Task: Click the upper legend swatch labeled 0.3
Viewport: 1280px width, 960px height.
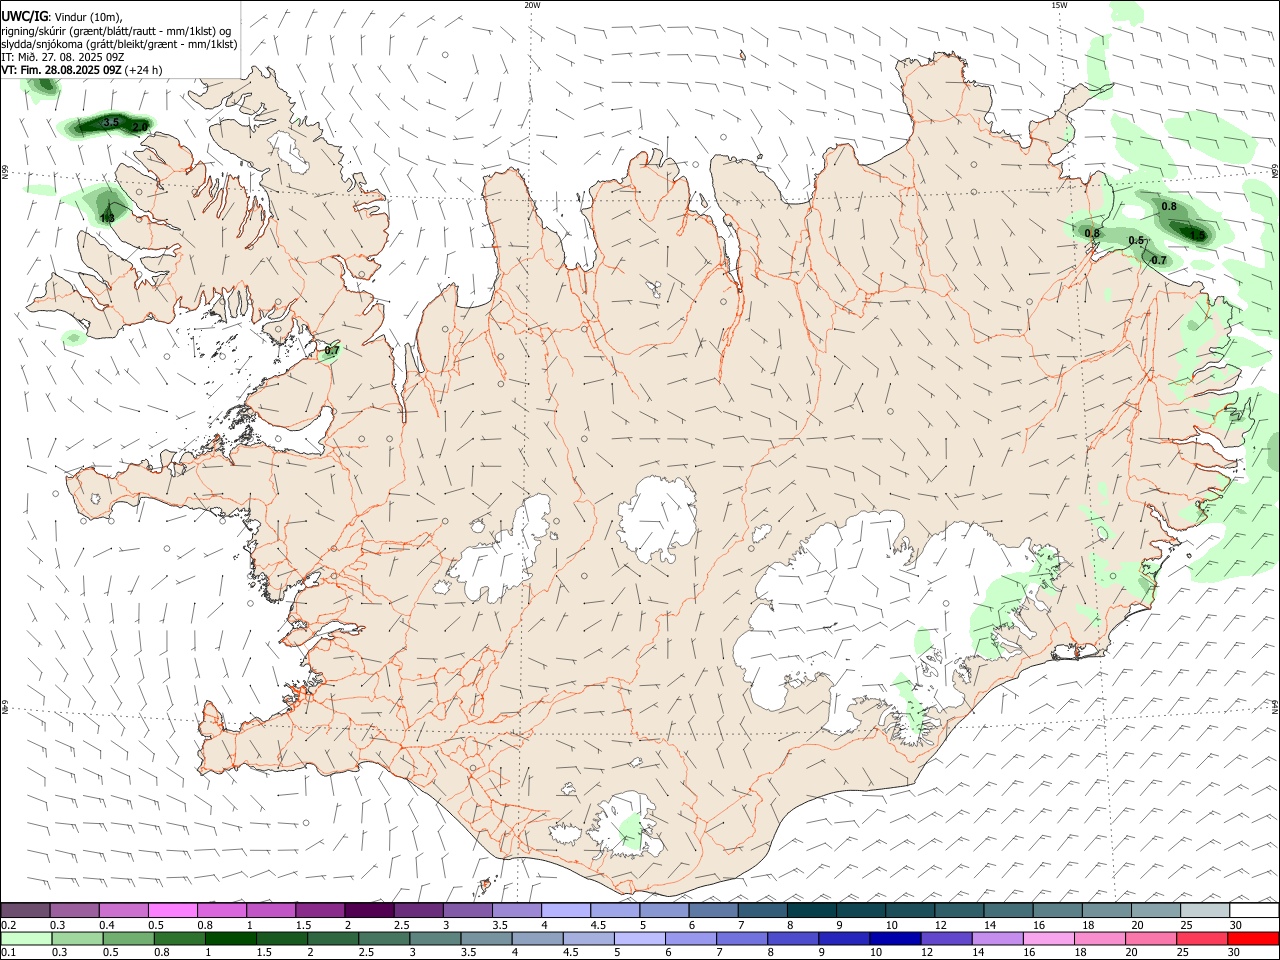Action: (x=75, y=910)
